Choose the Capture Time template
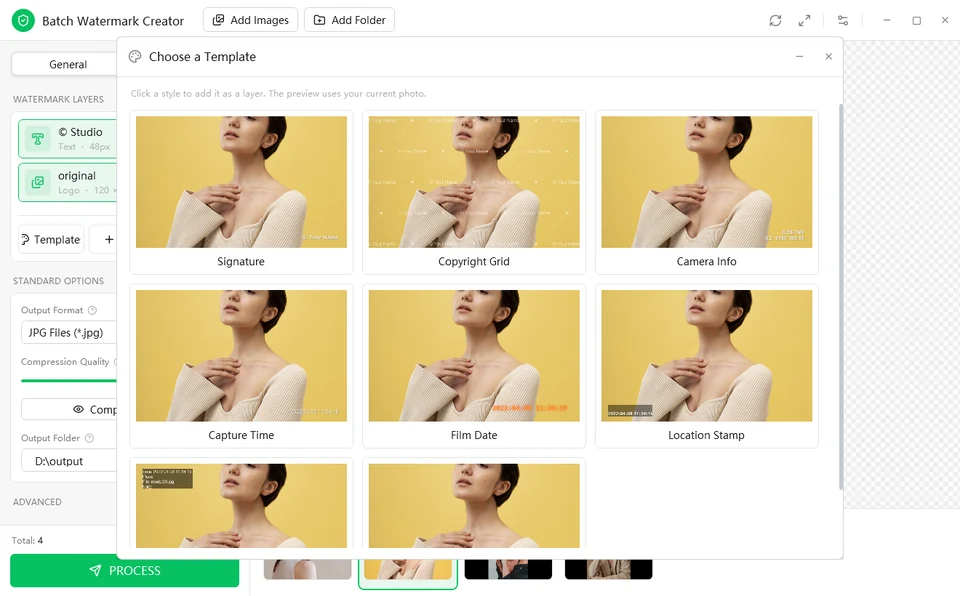This screenshot has width=960, height=596. pos(241,366)
